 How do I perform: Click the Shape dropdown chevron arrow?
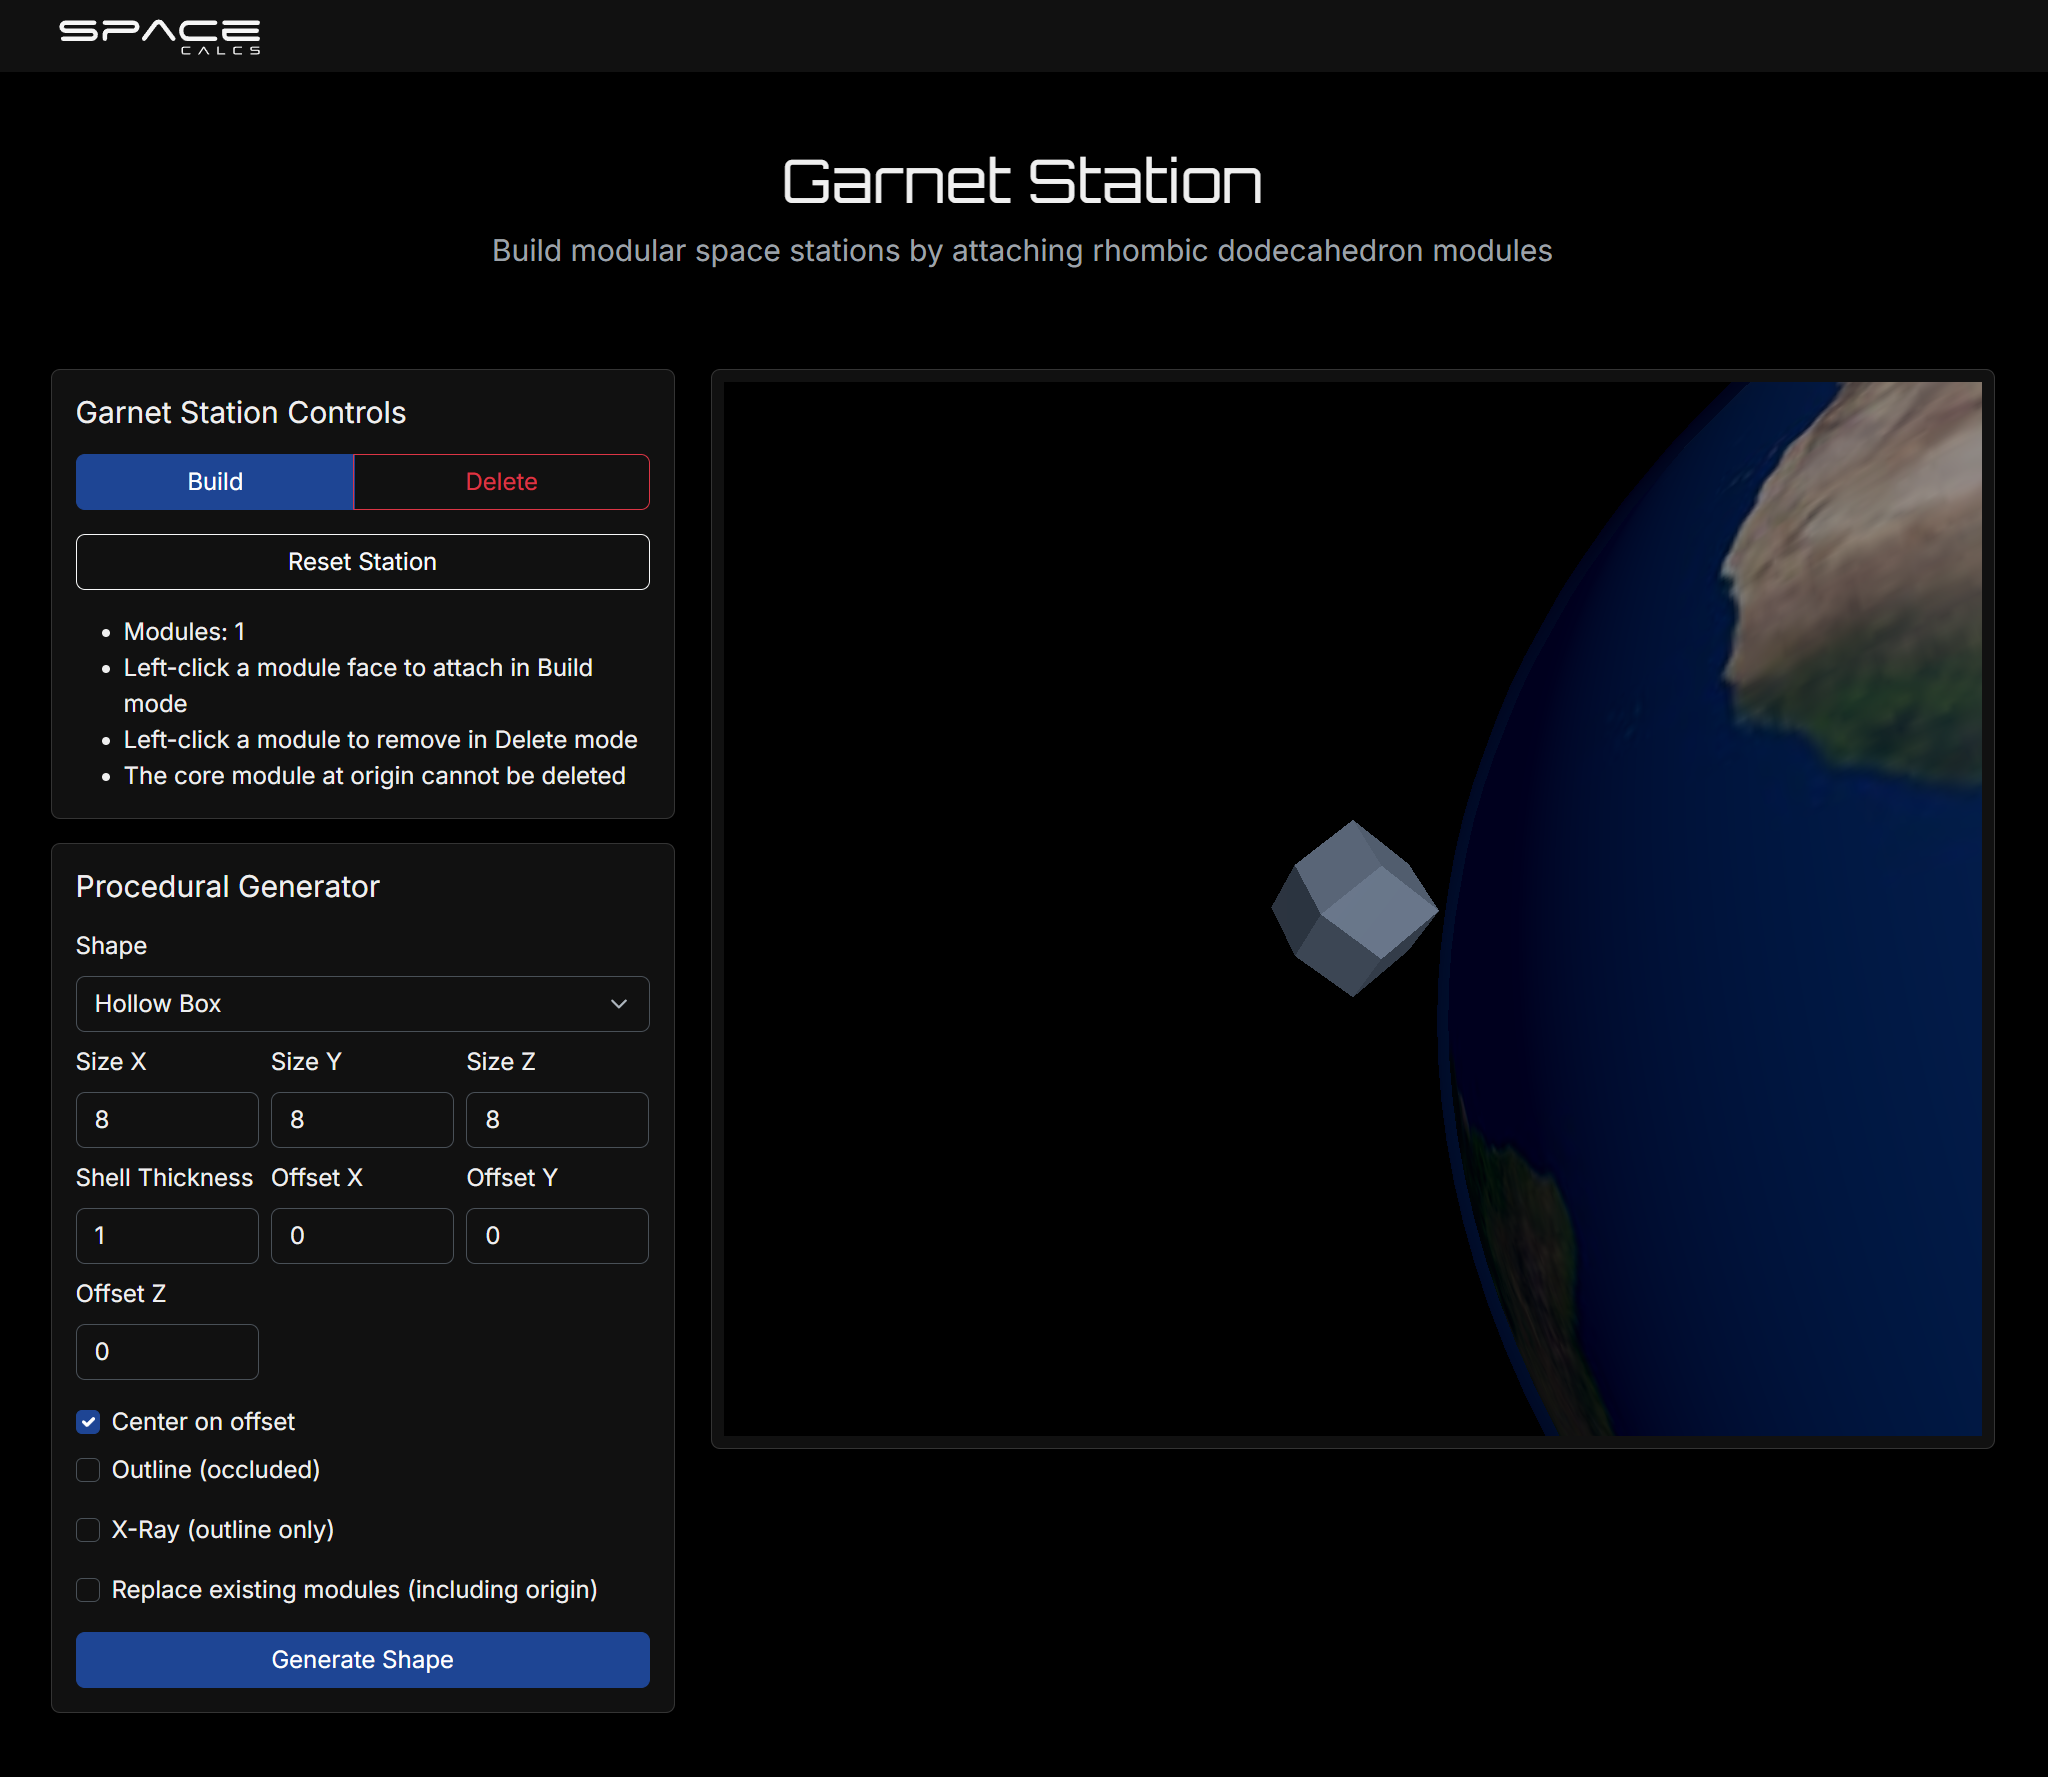[x=619, y=1004]
